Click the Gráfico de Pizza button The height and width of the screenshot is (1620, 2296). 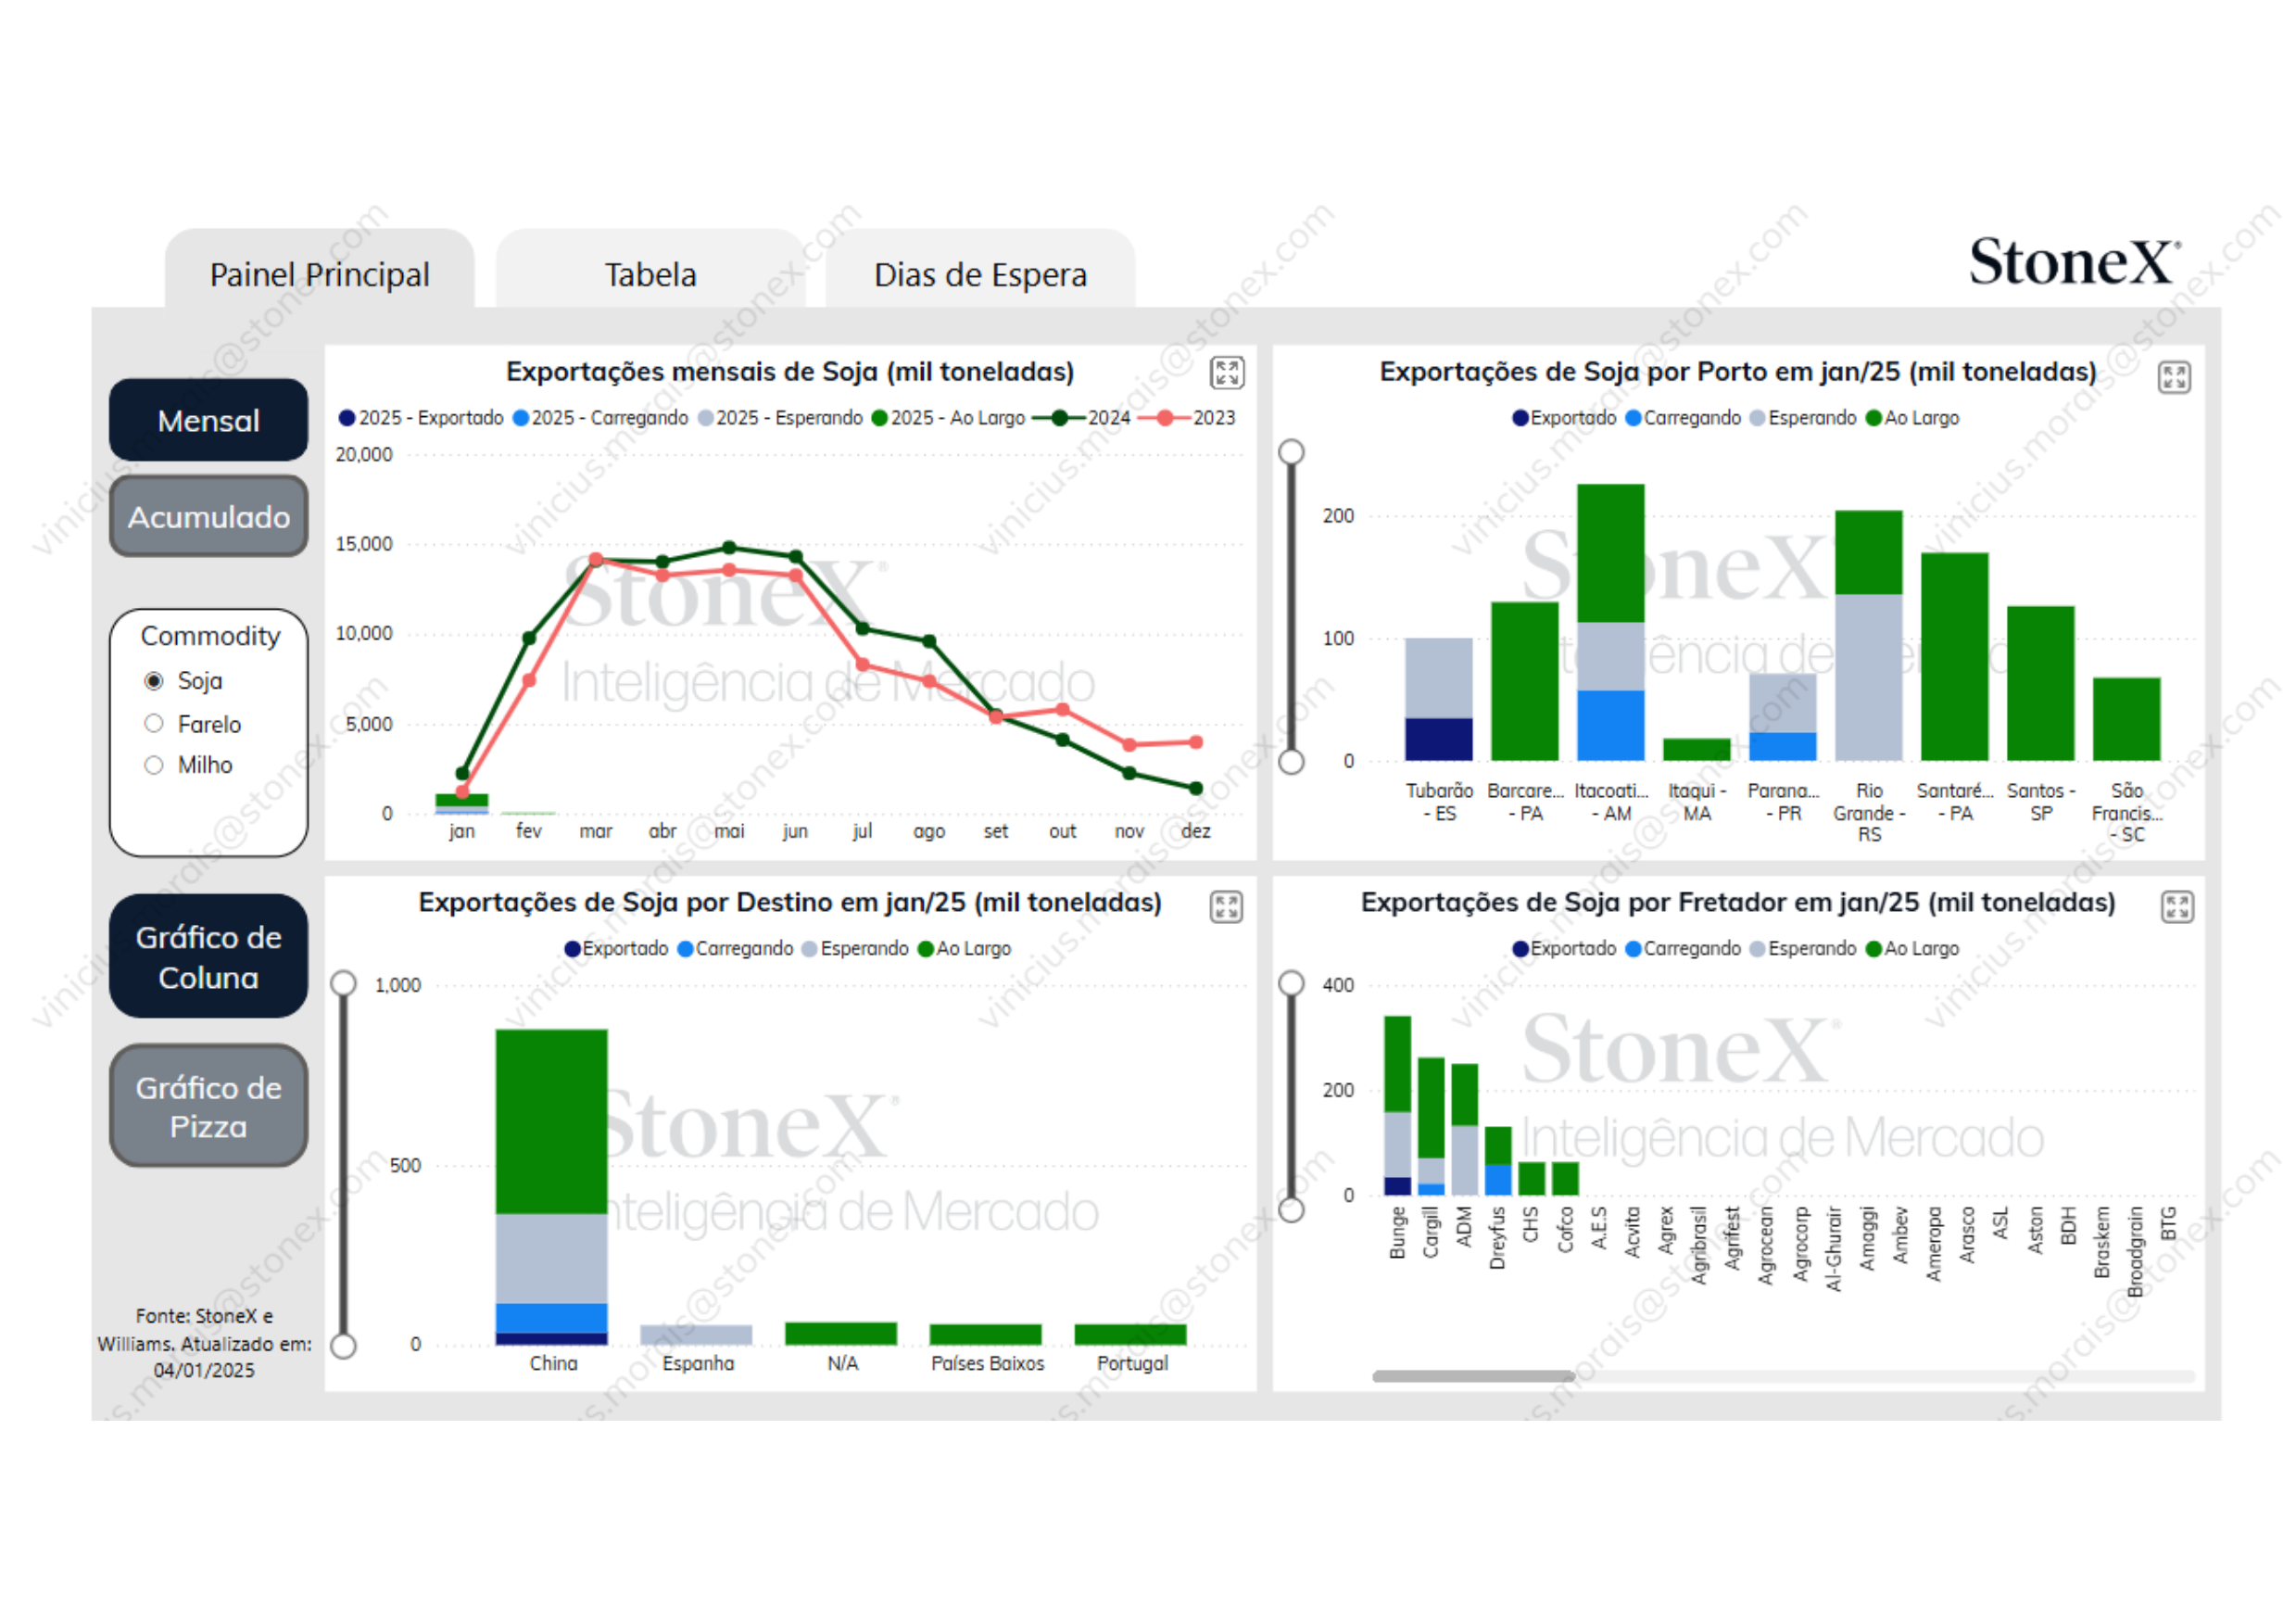point(208,1107)
